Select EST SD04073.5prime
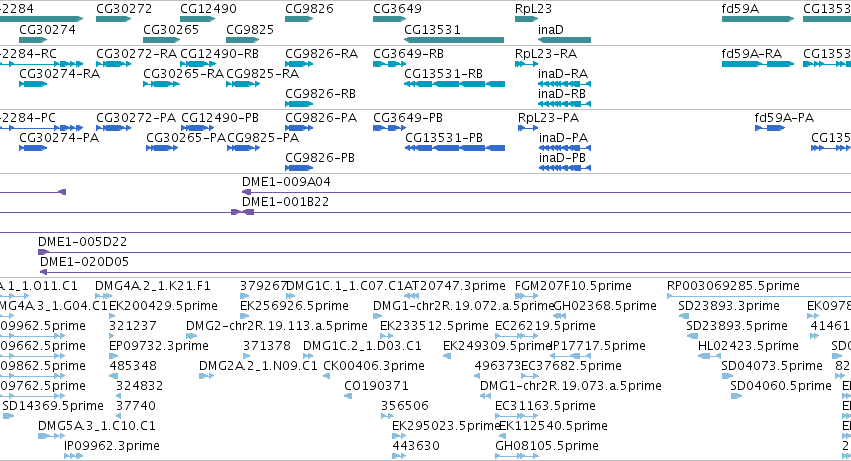The width and height of the screenshot is (851, 461). coord(772,367)
